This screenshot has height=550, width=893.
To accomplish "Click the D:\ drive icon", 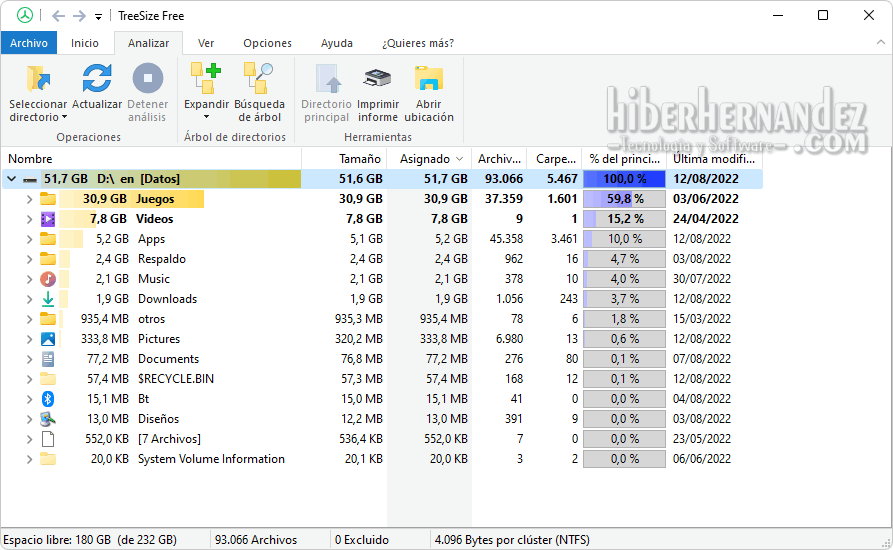I will tap(30, 179).
